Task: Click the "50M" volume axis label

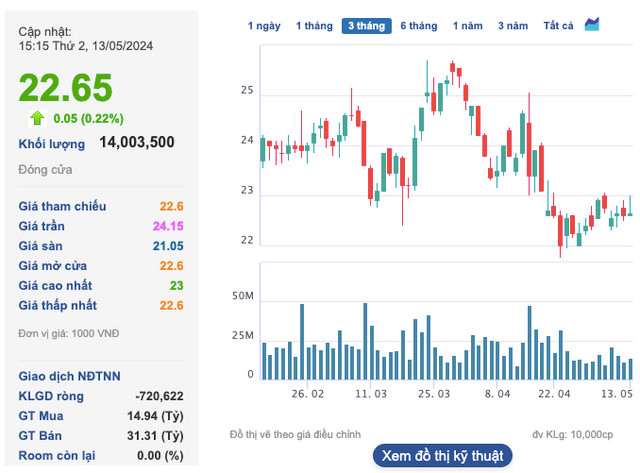Action: 242,297
